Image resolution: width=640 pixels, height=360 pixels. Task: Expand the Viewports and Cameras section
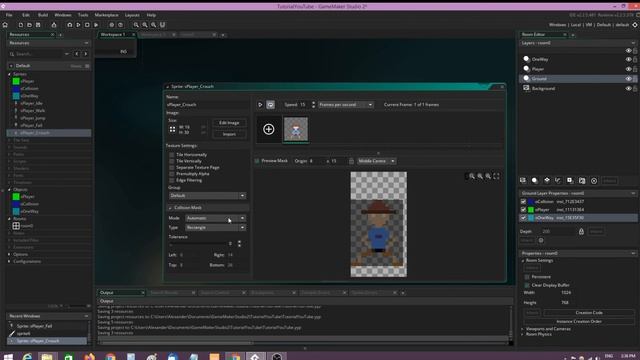tap(522, 329)
